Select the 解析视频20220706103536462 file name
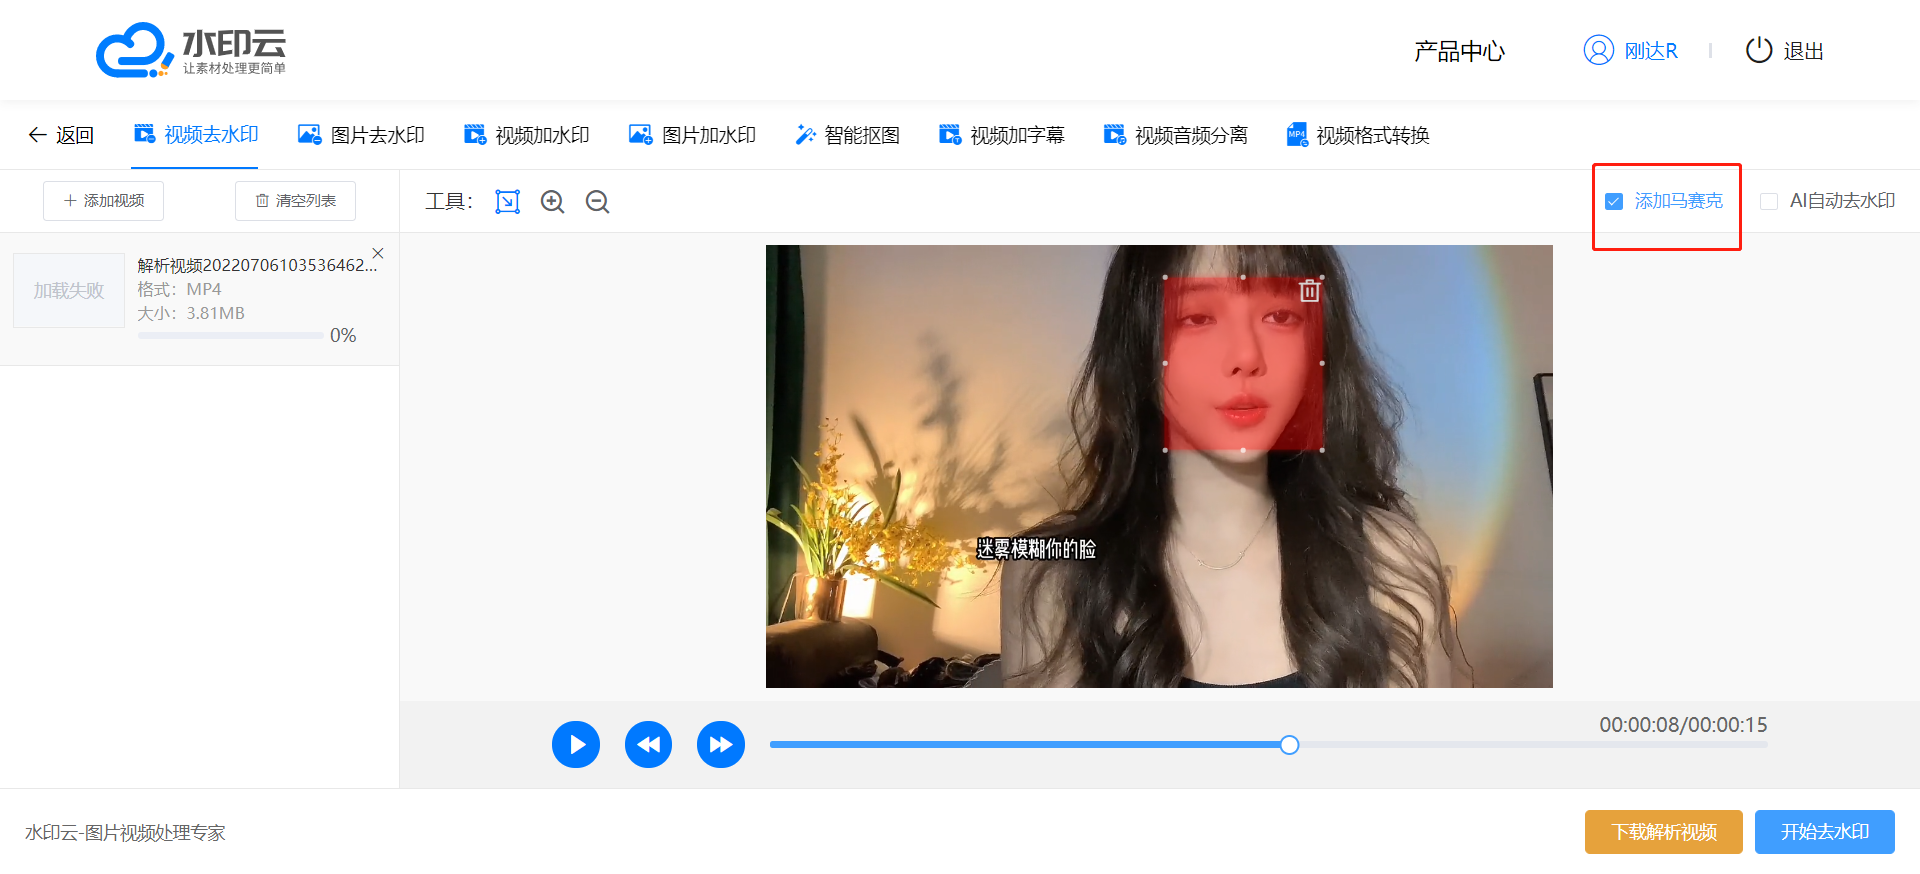 257,265
